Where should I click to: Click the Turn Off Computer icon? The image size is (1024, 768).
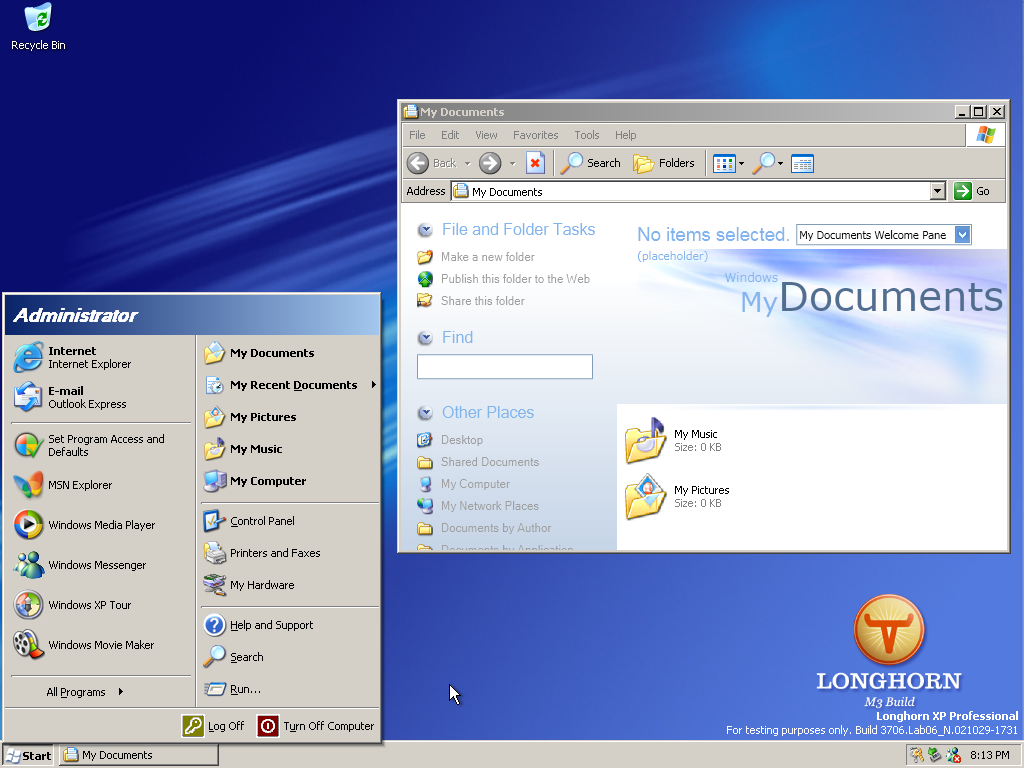pyautogui.click(x=268, y=726)
